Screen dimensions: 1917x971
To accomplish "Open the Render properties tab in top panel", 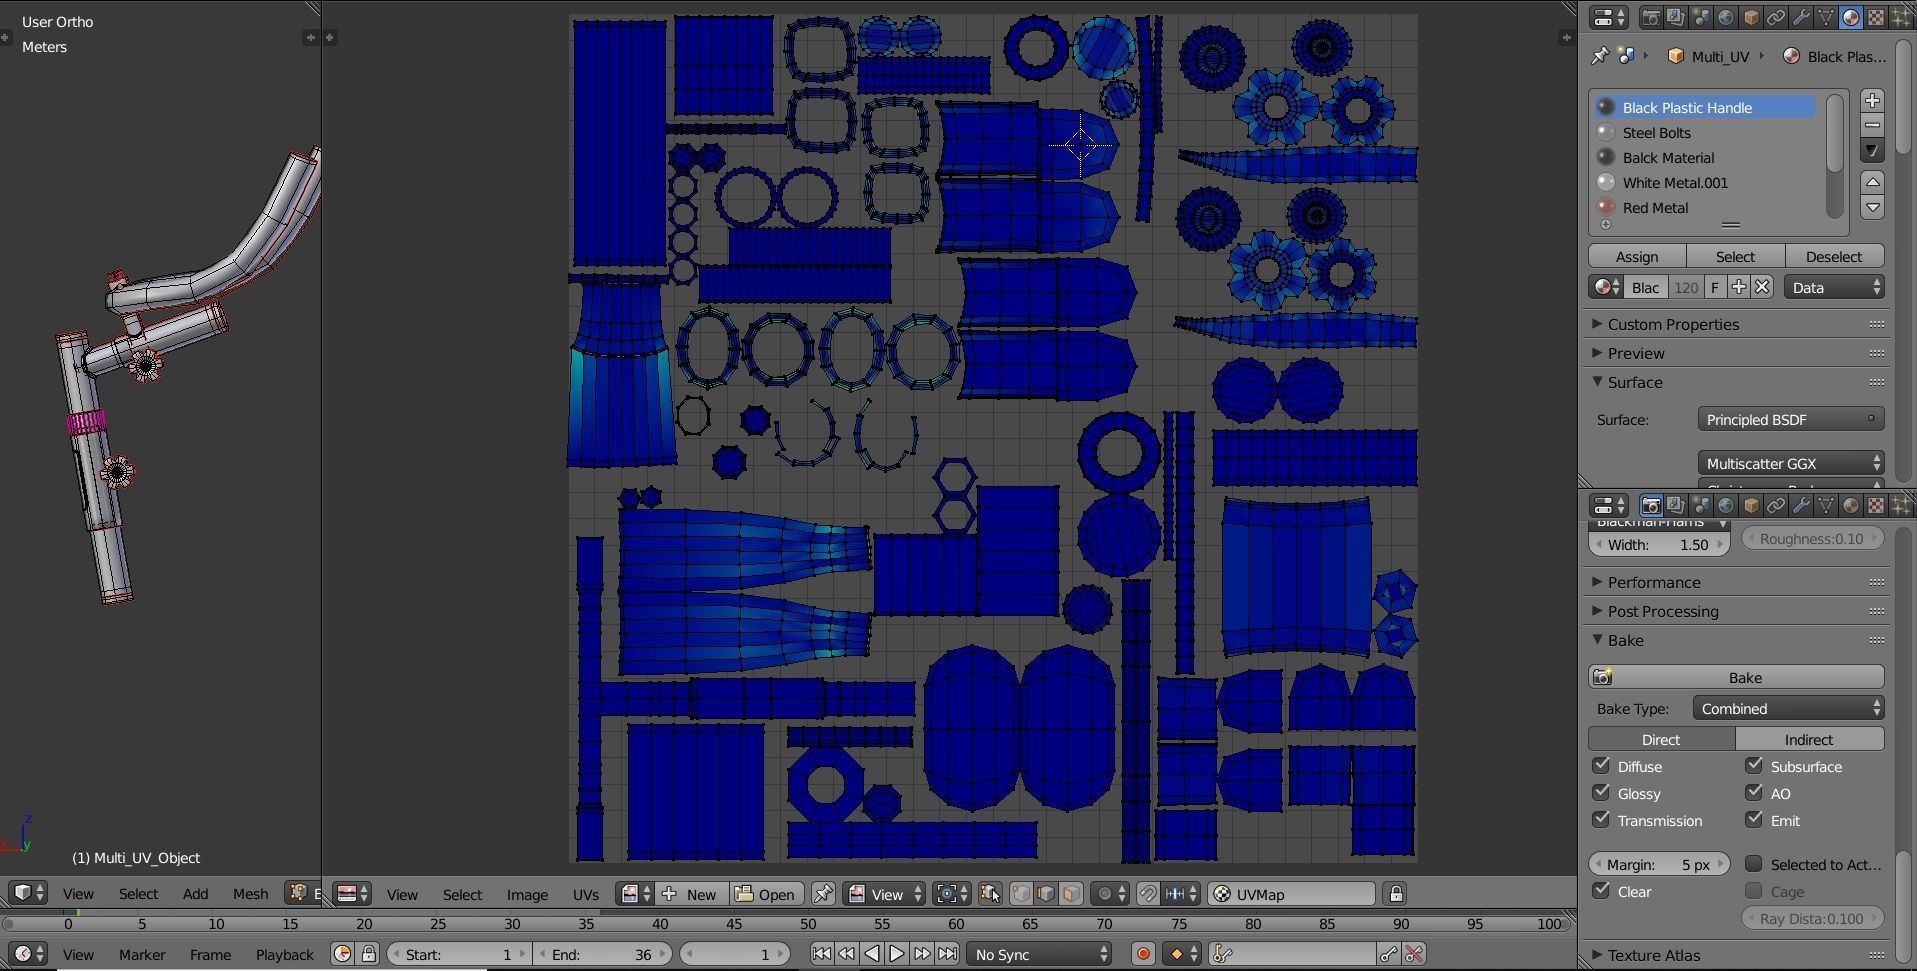I will point(1651,17).
